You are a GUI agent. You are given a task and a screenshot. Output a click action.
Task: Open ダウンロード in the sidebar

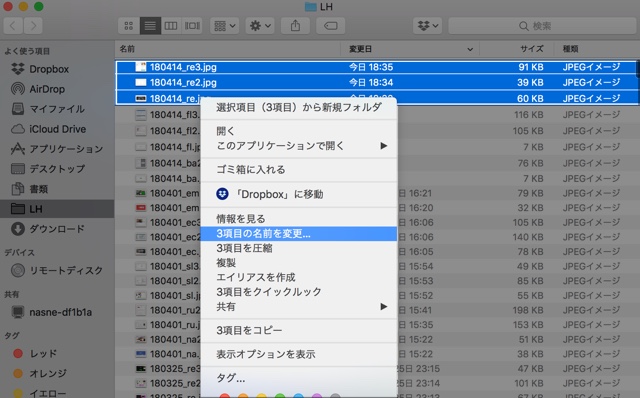click(x=57, y=229)
